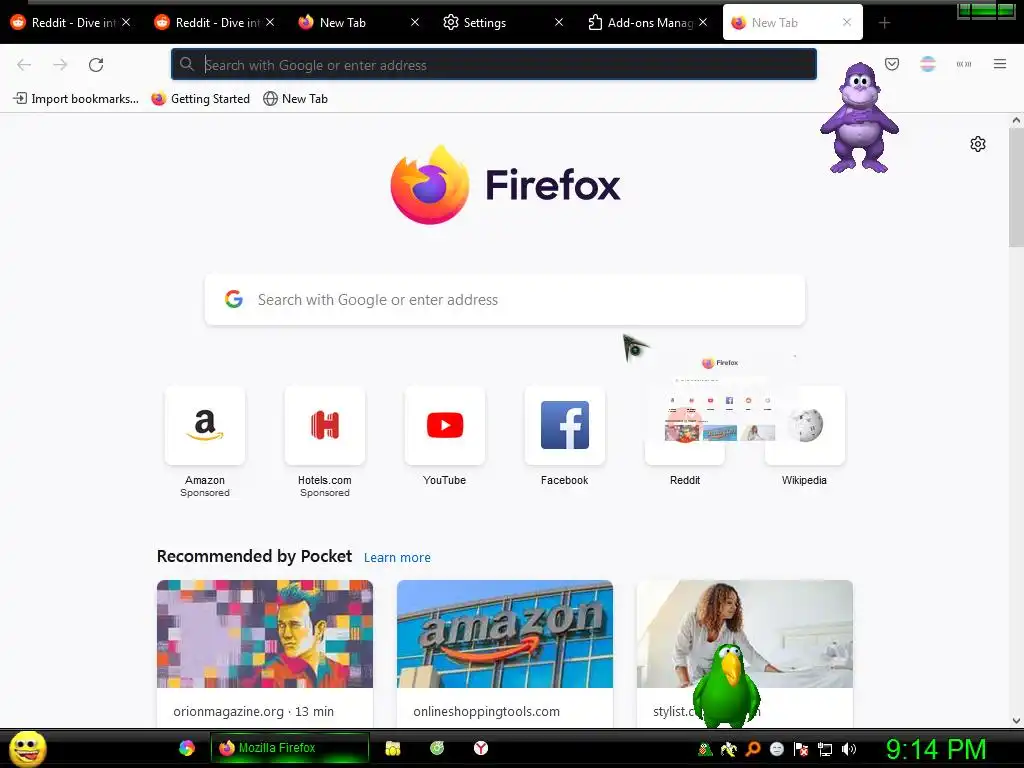1024x768 pixels.
Task: Click the smiley face Start button
Action: tap(27, 748)
